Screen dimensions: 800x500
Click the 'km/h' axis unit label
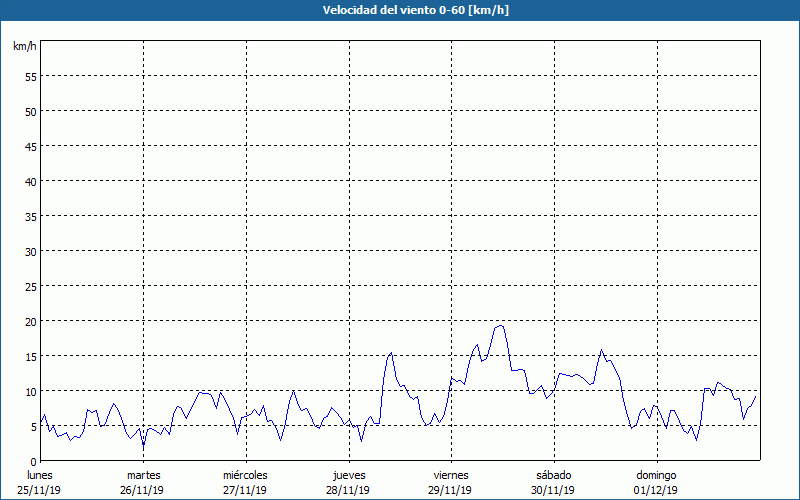(24, 46)
